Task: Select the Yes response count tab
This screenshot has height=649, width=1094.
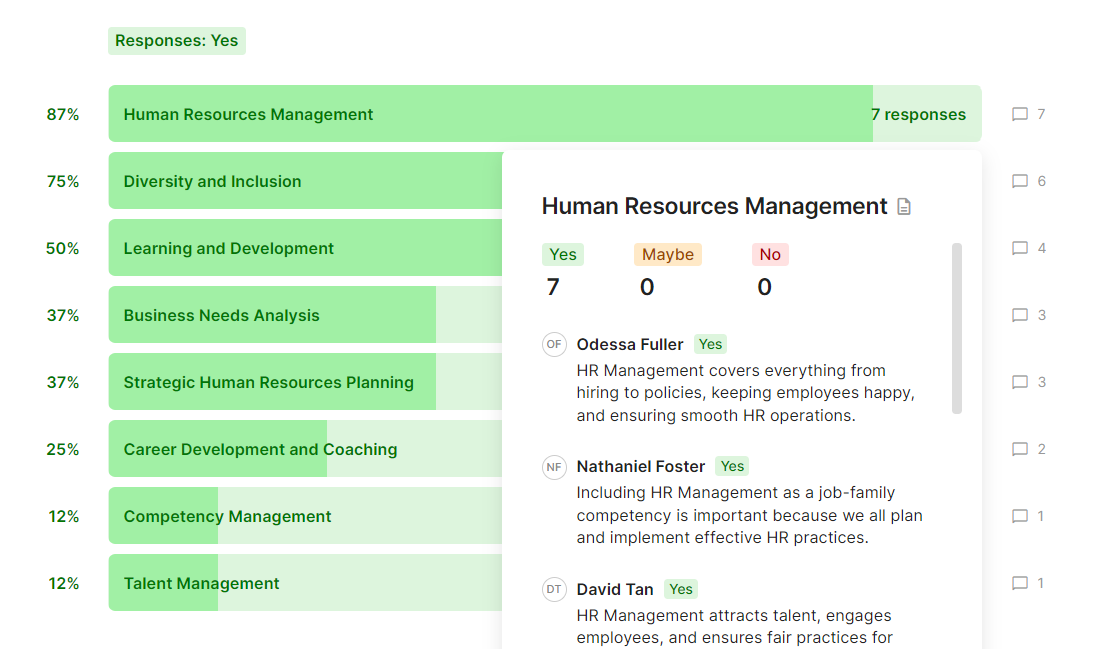Action: click(x=562, y=255)
